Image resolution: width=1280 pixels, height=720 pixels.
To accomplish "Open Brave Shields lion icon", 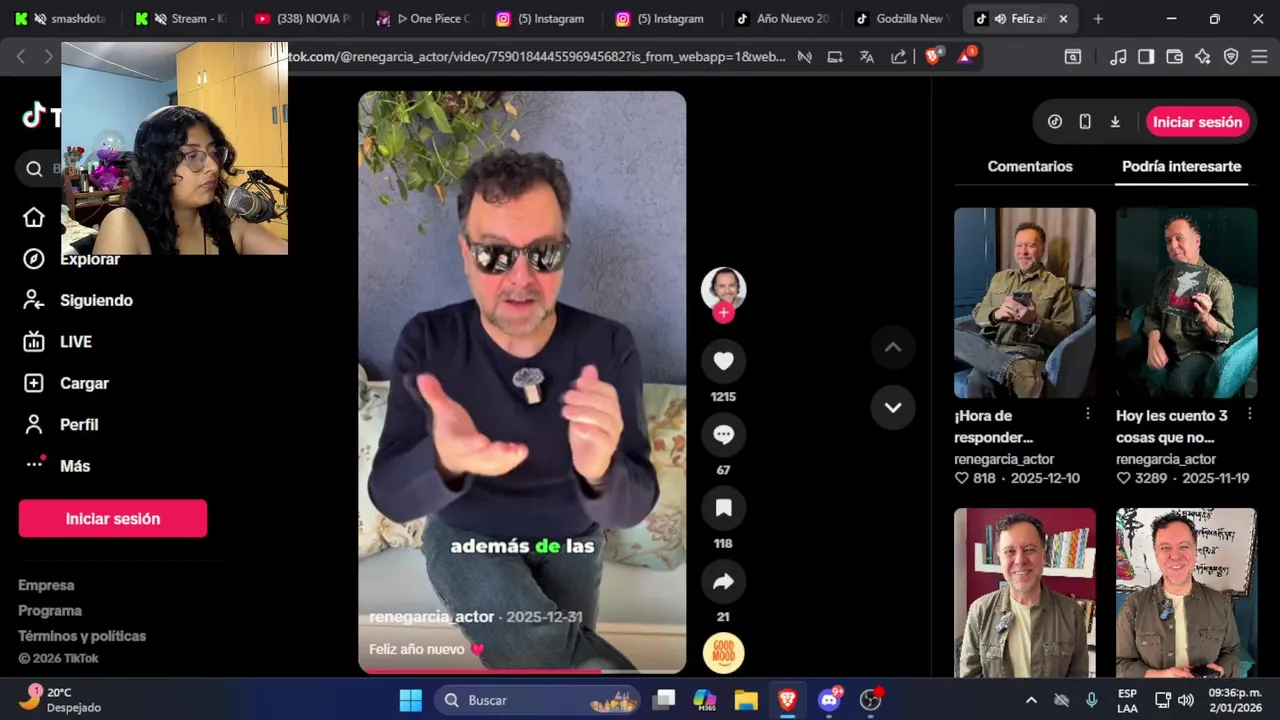I will [x=933, y=56].
